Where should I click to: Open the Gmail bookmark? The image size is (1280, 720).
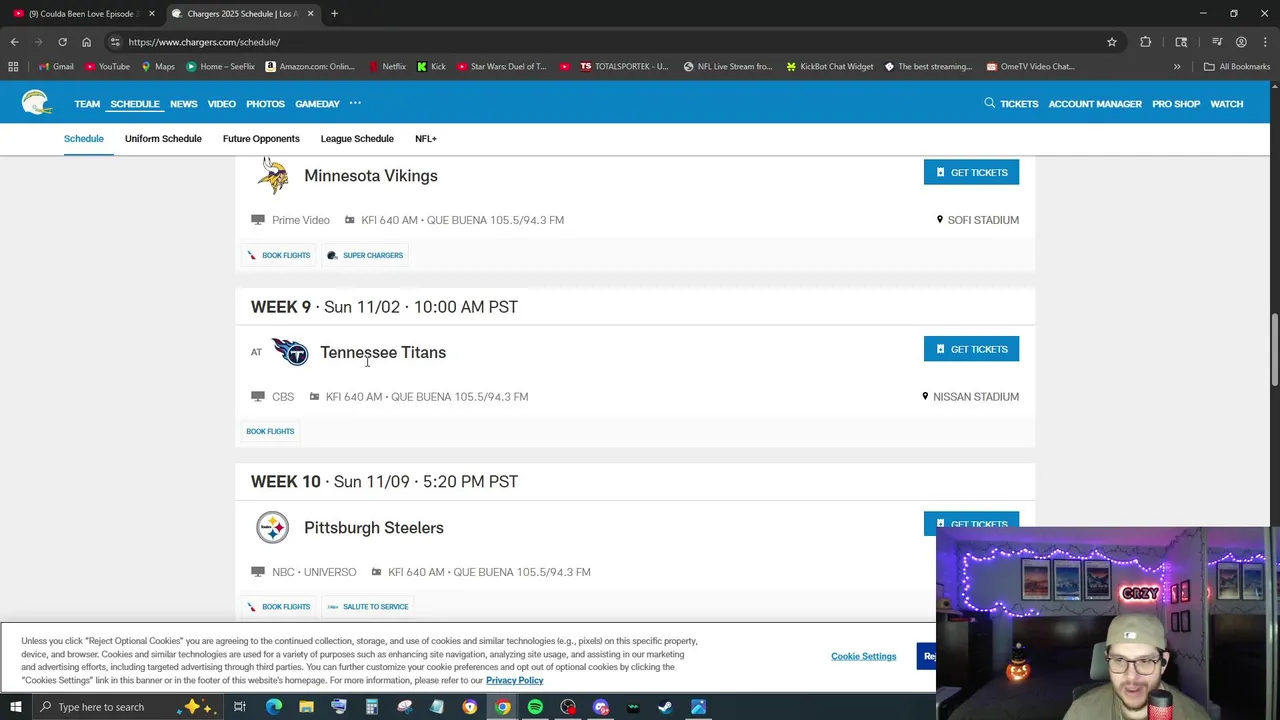(56, 66)
